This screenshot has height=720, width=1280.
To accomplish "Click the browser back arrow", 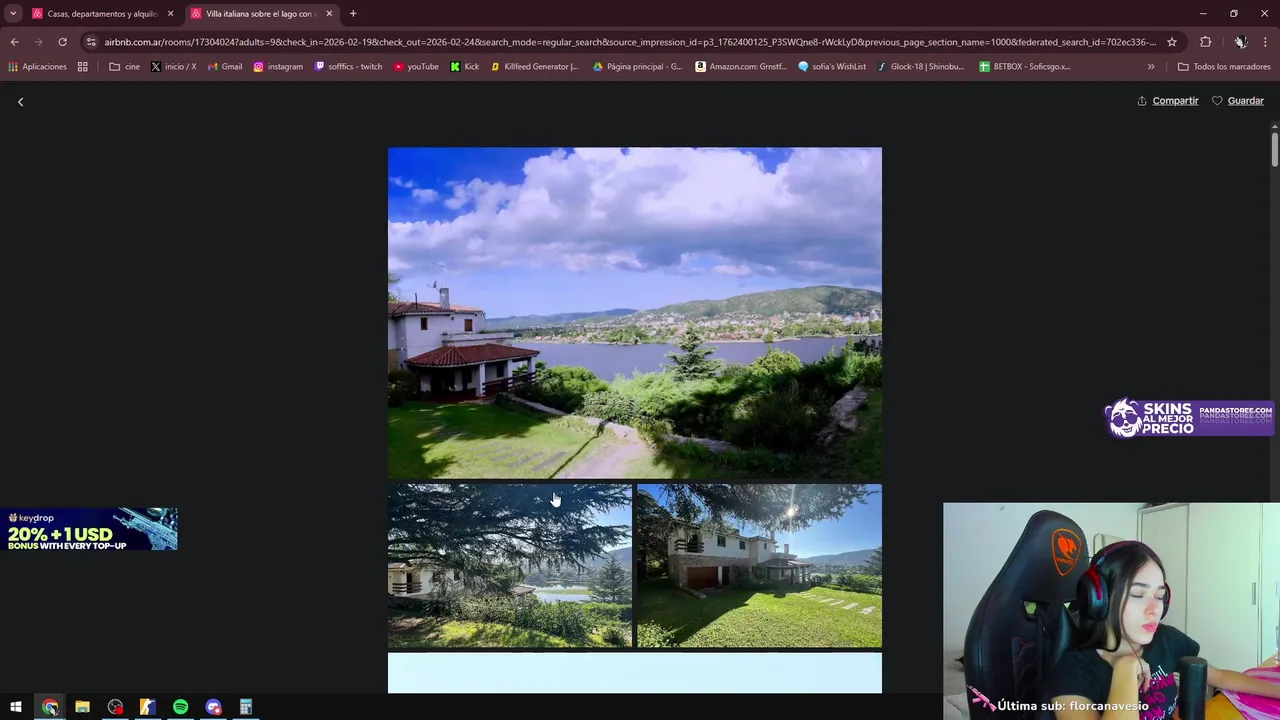I will tap(14, 42).
